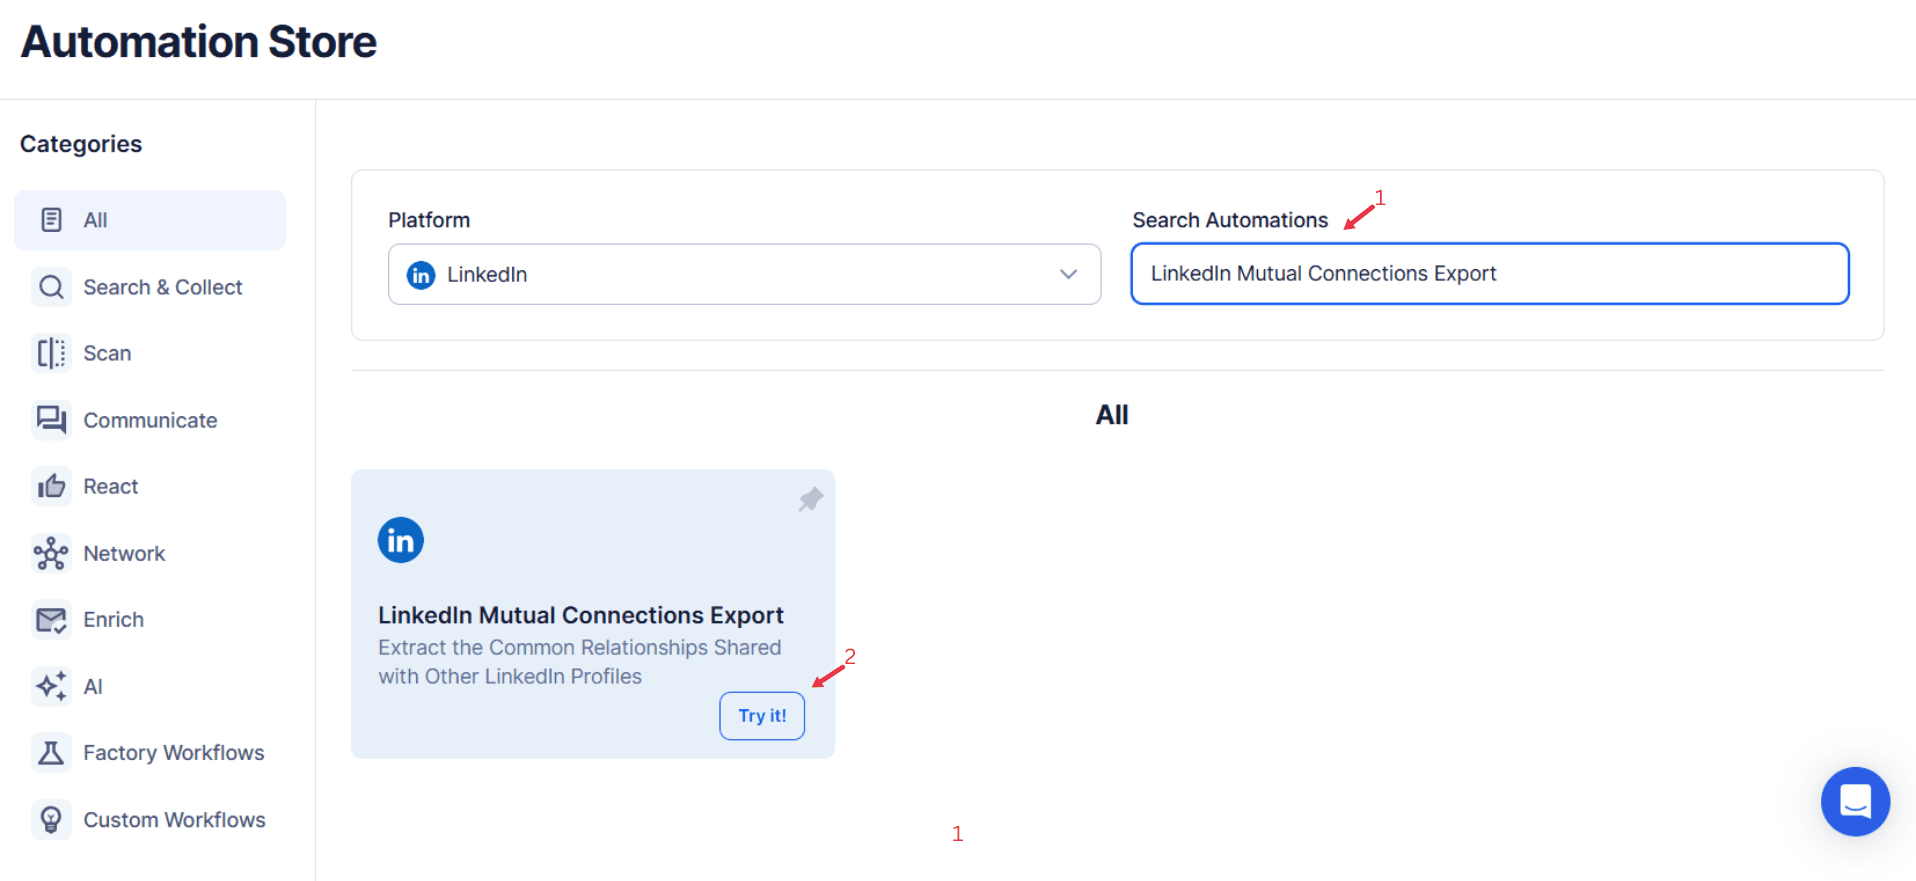Click the Enrich envelope icon
The width and height of the screenshot is (1916, 881).
coord(51,619)
